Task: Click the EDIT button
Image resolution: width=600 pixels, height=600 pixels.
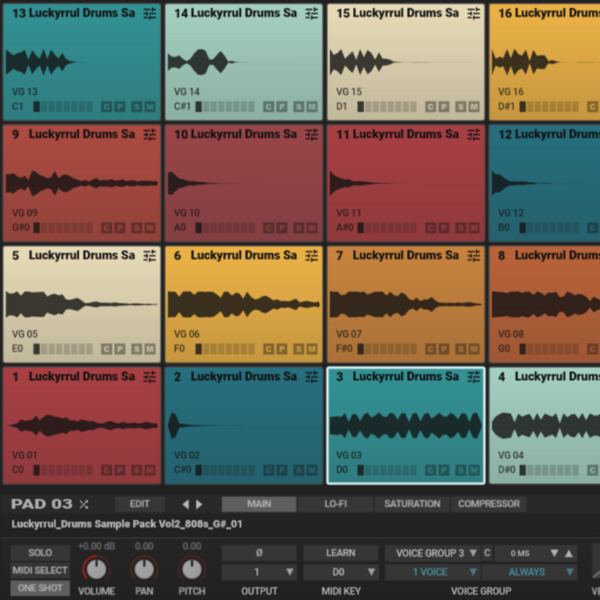Action: click(140, 504)
